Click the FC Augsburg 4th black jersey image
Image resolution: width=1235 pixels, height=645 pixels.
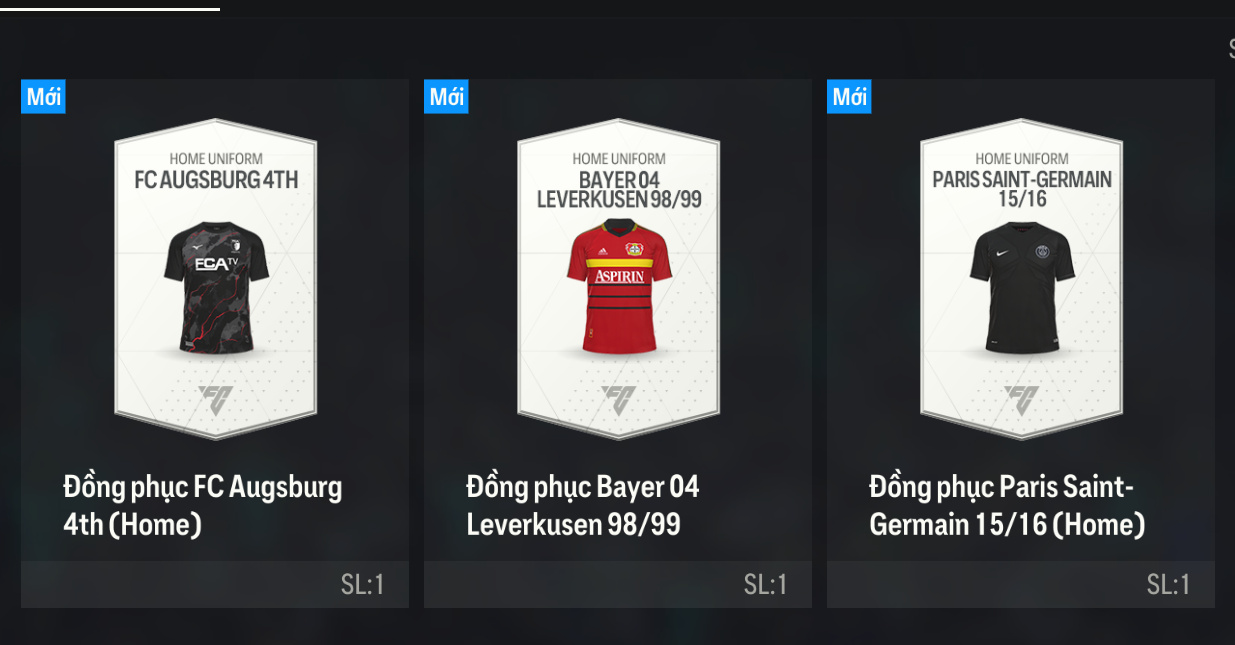(216, 287)
